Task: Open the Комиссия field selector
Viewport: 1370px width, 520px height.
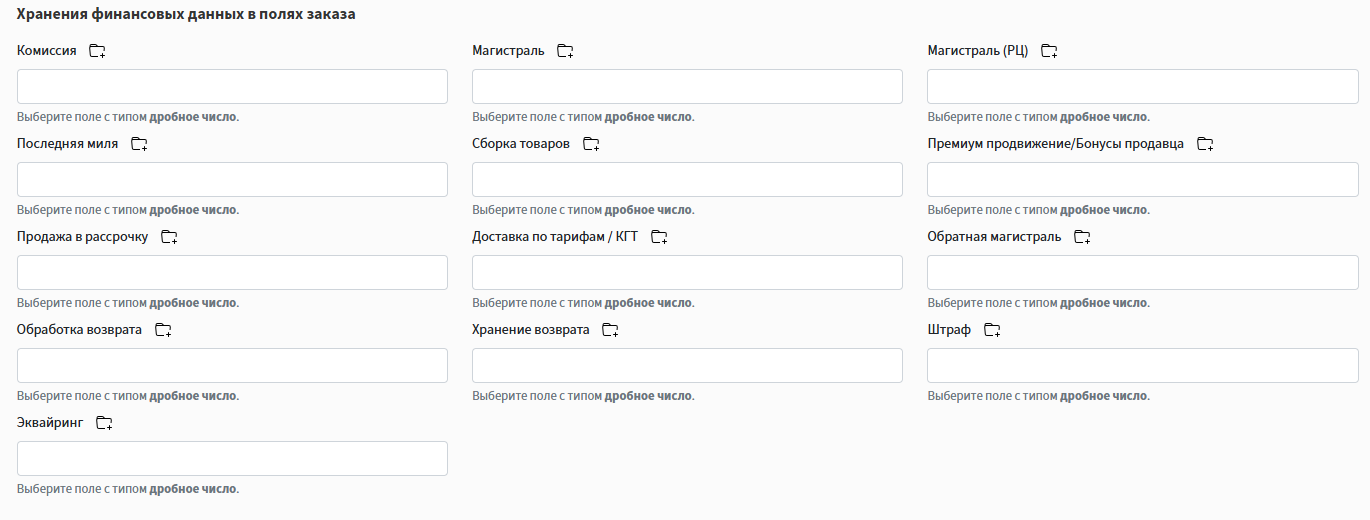Action: pos(232,86)
